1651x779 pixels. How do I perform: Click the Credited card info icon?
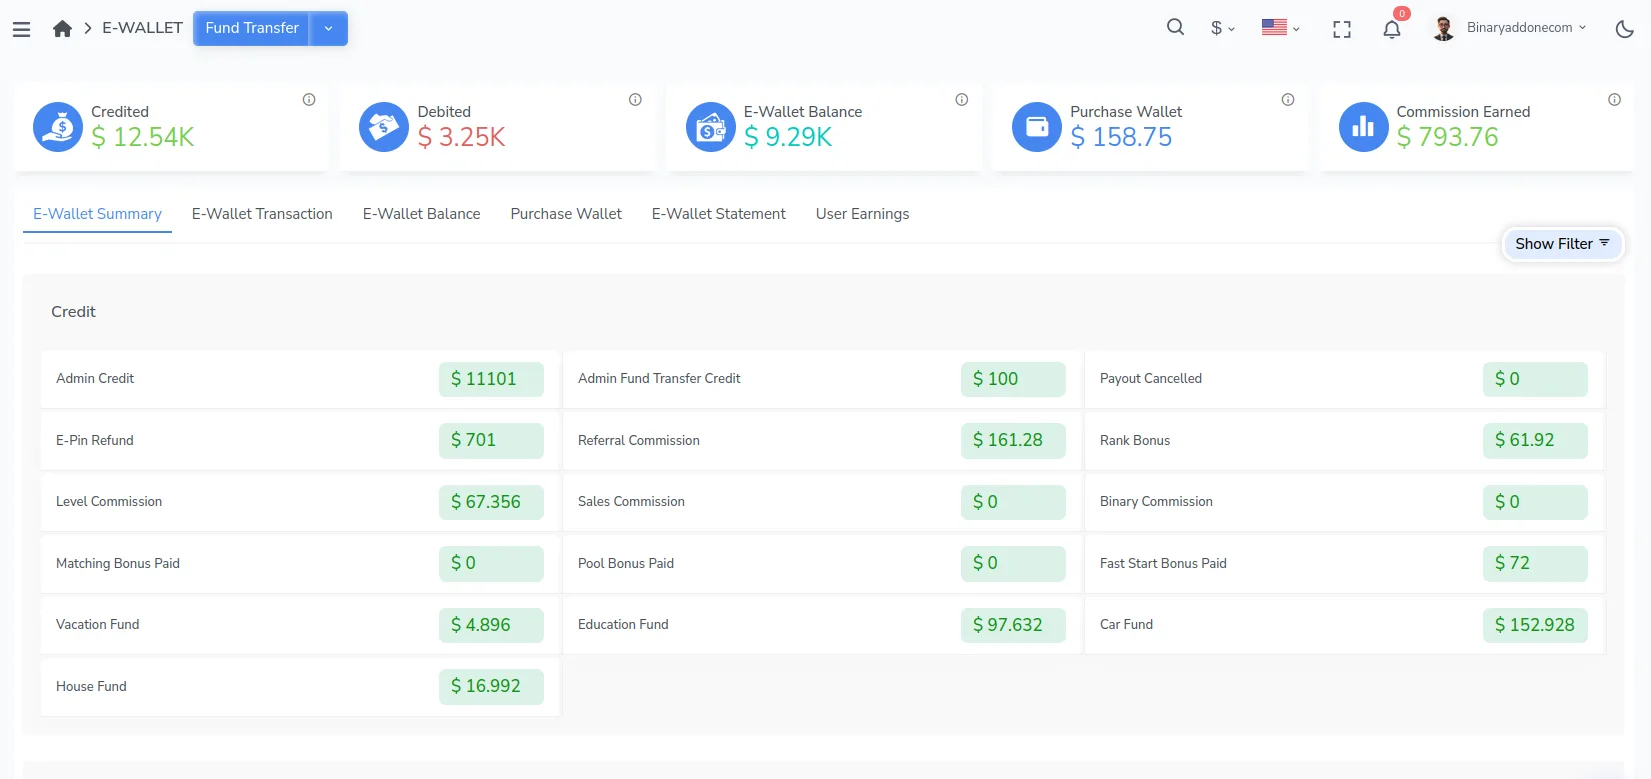point(309,99)
